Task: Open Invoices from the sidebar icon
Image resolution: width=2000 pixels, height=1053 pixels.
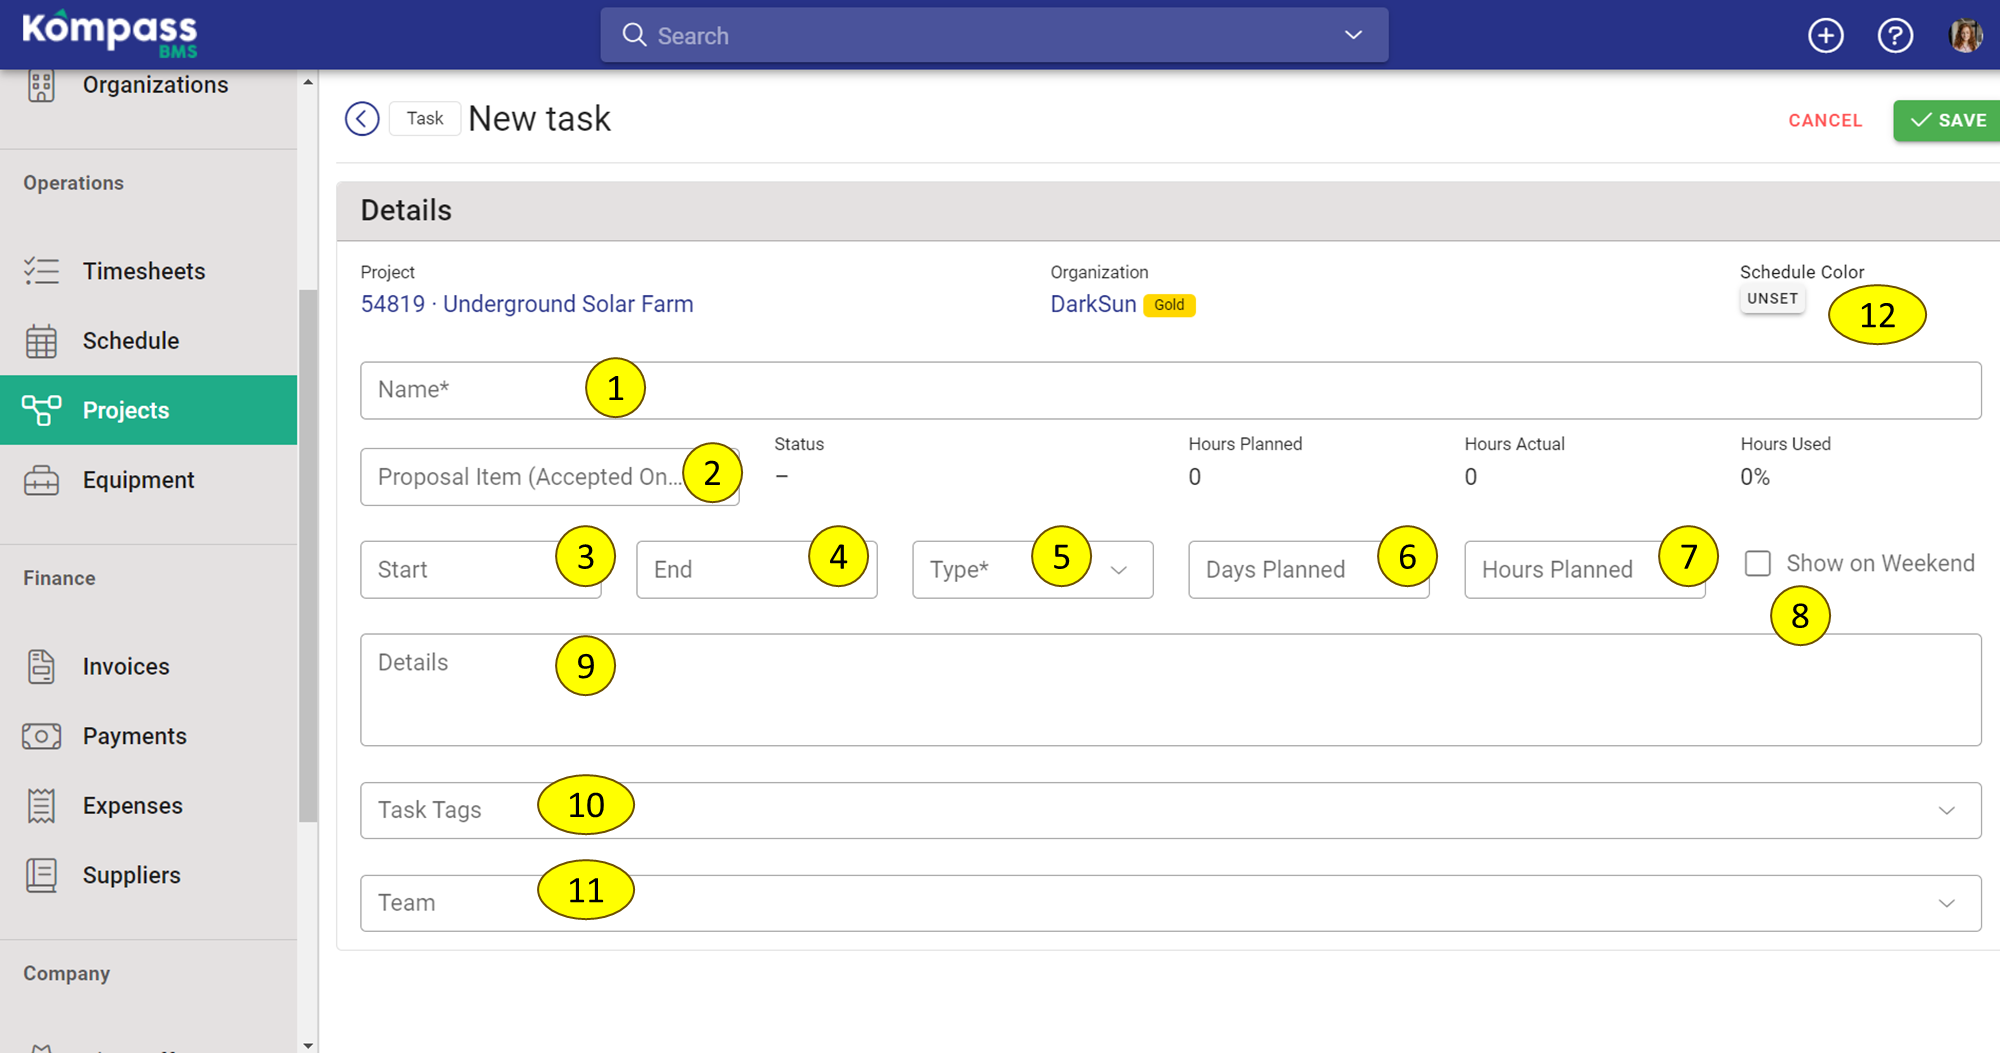Action: (x=41, y=665)
